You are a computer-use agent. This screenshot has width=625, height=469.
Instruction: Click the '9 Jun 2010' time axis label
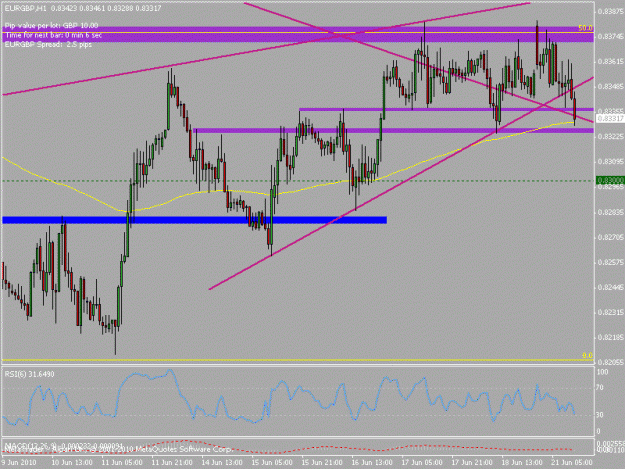point(19,462)
